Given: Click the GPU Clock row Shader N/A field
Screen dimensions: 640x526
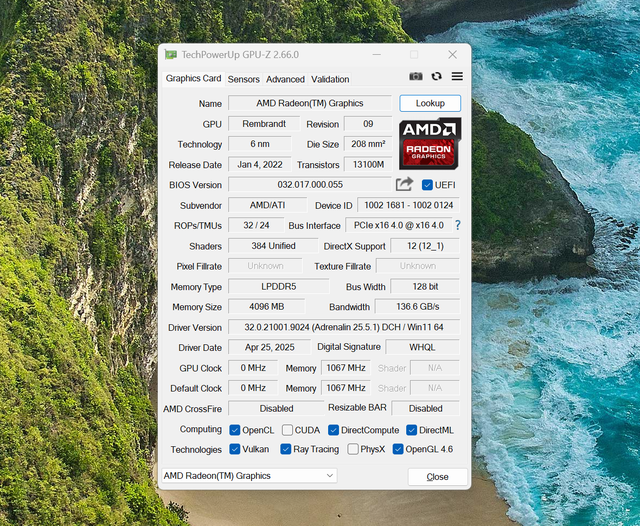Looking at the screenshot, I should pyautogui.click(x=435, y=368).
